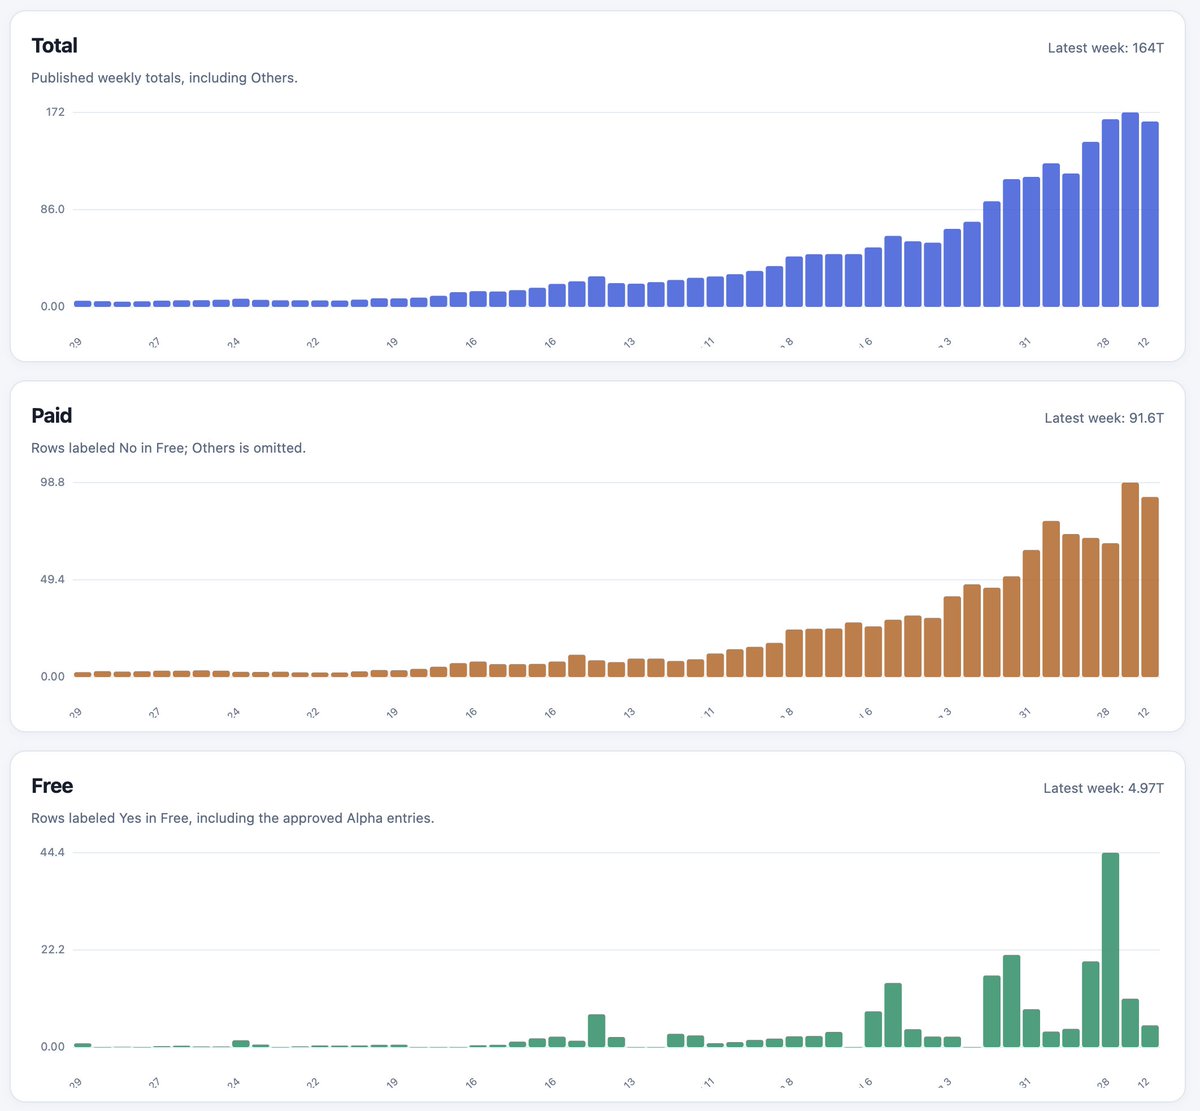The width and height of the screenshot is (1200, 1111).
Task: Click the "Free" chart heading
Action: tap(52, 786)
